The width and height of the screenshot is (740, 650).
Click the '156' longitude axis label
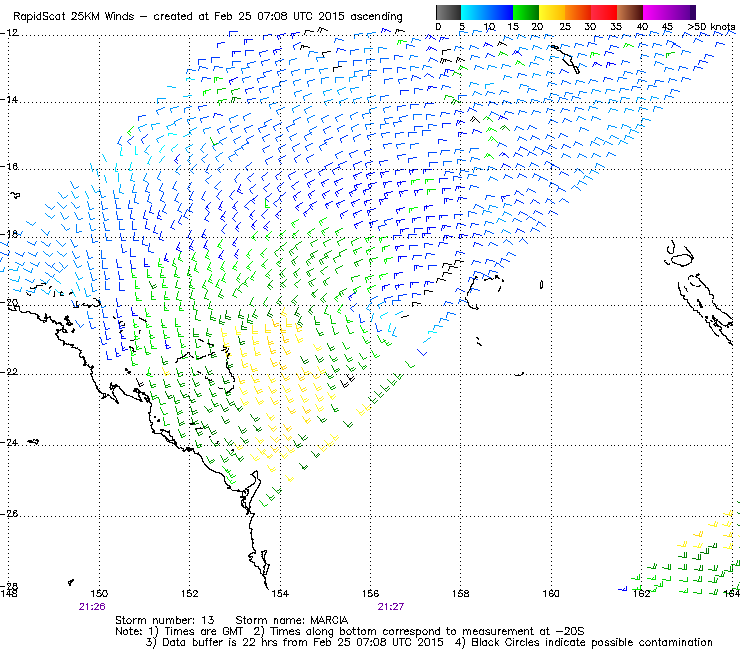(370, 593)
